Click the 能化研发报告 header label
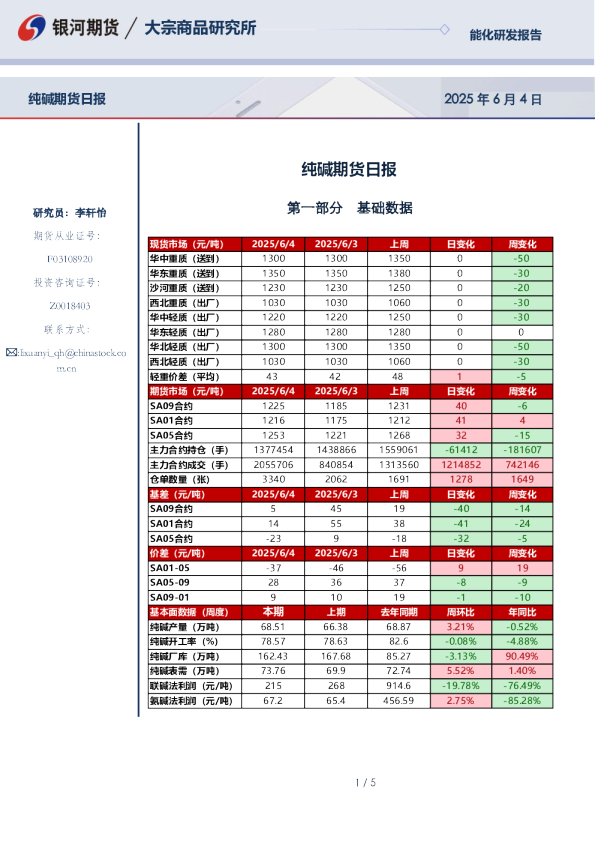 [505, 35]
